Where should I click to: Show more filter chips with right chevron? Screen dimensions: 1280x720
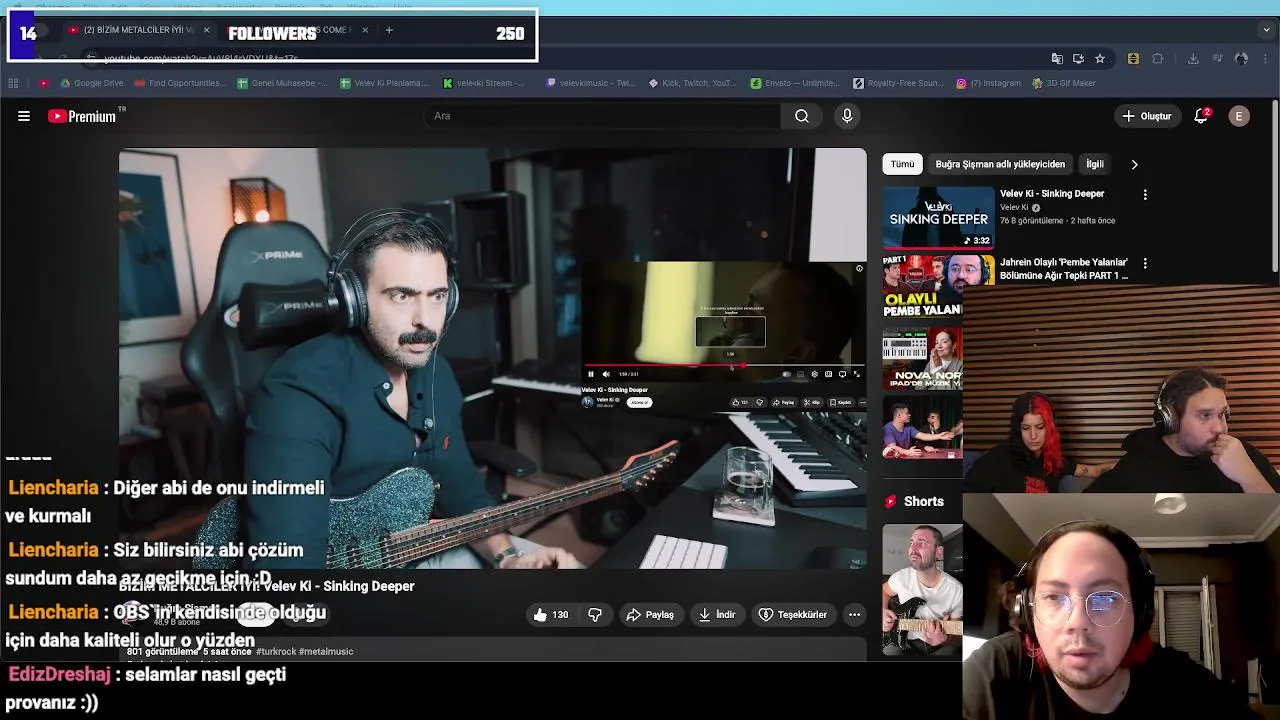point(1134,164)
